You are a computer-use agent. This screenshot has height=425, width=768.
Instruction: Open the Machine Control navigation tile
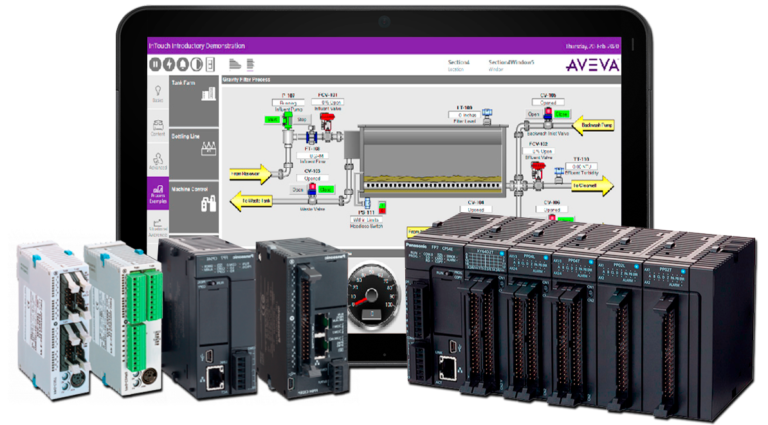pyautogui.click(x=195, y=198)
